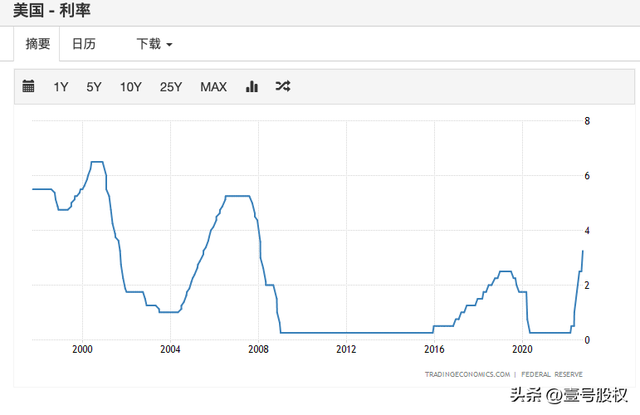
Task: Select the 1Y time range
Action: (61, 87)
